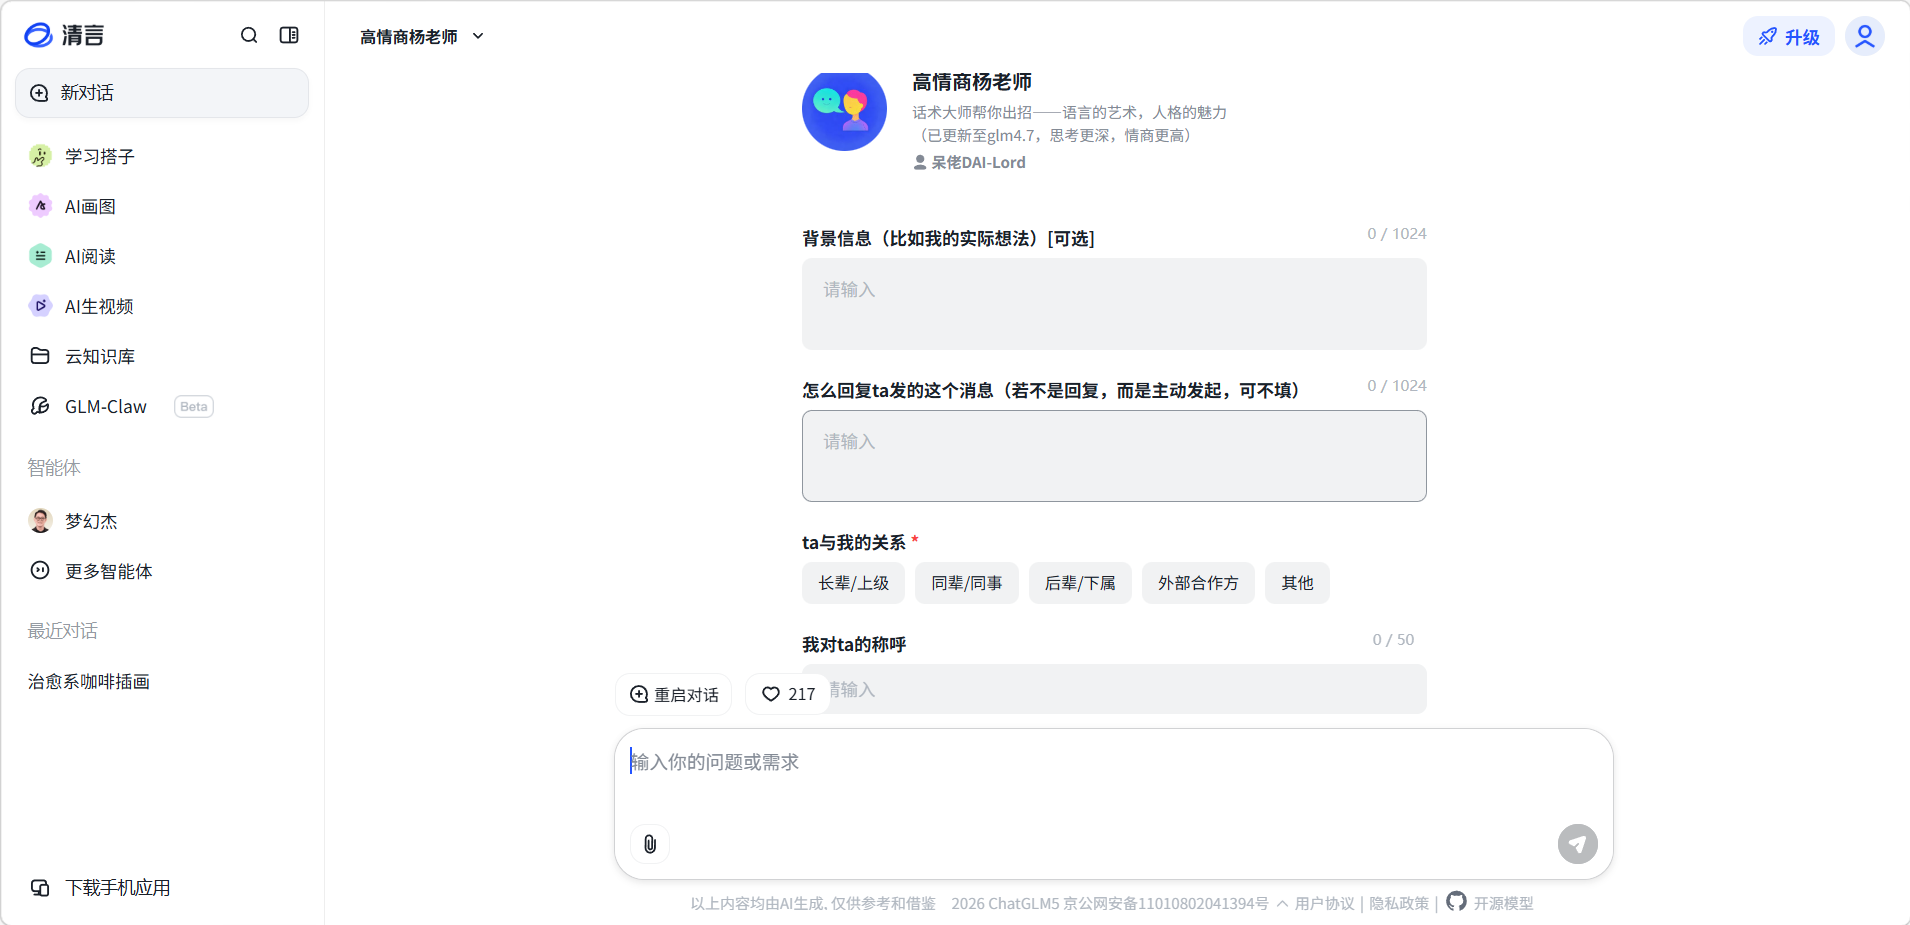Open the 隐私政策 link
1910x925 pixels.
point(1399,904)
